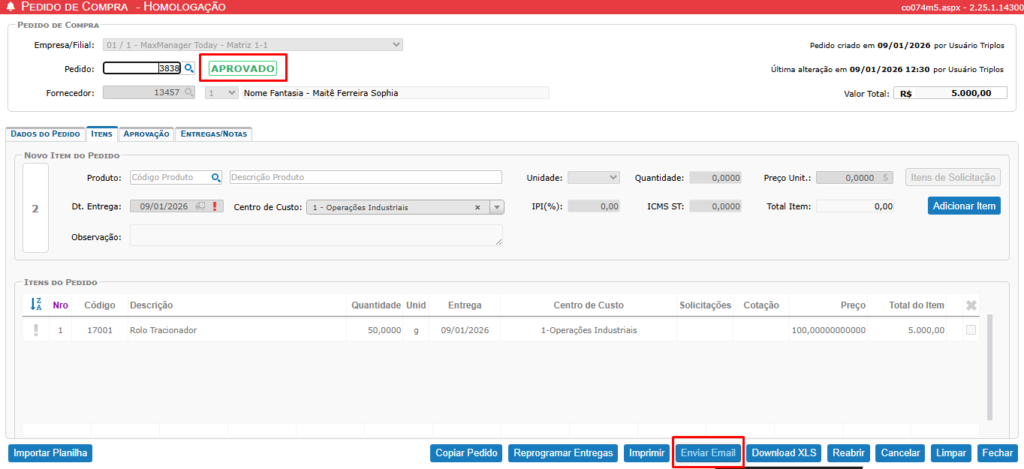Click the Adicionar Item button
This screenshot has height=469, width=1024.
[x=963, y=206]
